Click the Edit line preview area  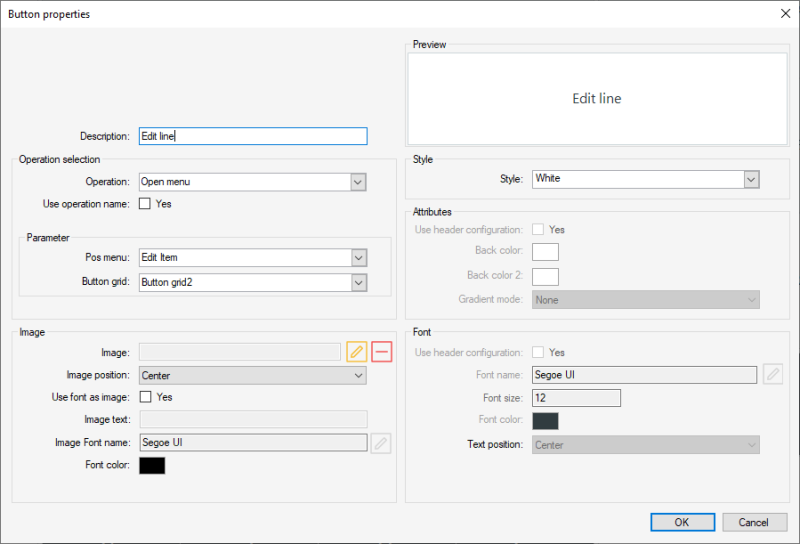pyautogui.click(x=597, y=99)
